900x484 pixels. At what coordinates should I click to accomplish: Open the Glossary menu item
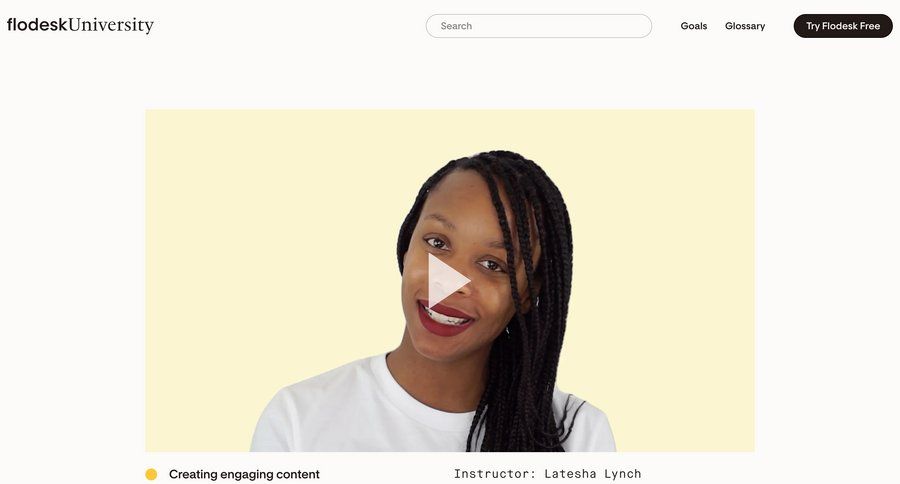pyautogui.click(x=744, y=26)
